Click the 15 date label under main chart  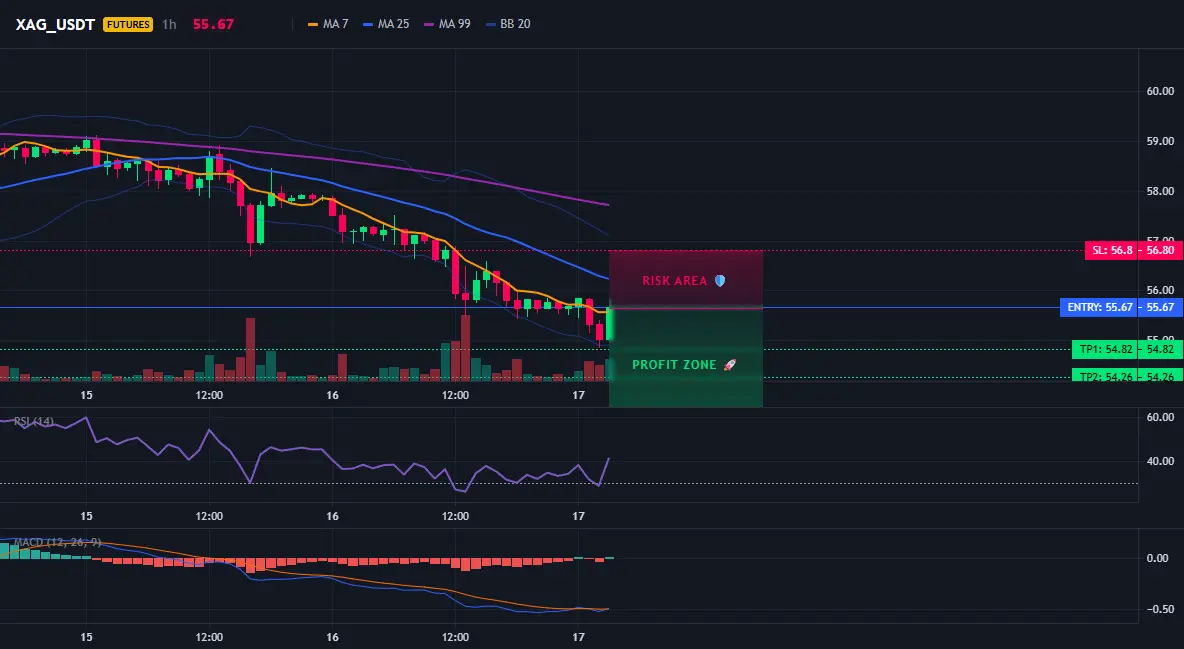[x=86, y=395]
